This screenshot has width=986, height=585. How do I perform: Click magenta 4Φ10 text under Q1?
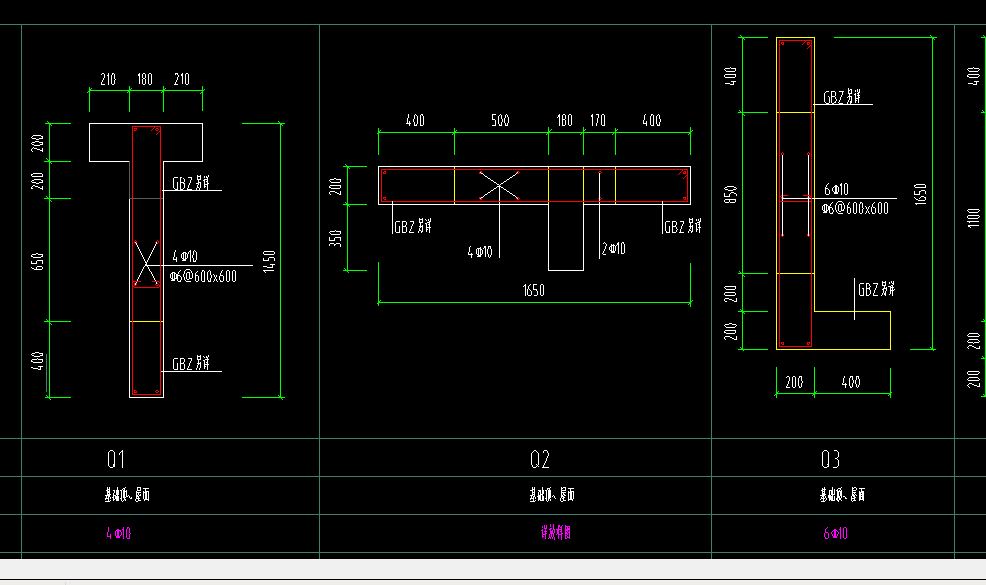(119, 533)
